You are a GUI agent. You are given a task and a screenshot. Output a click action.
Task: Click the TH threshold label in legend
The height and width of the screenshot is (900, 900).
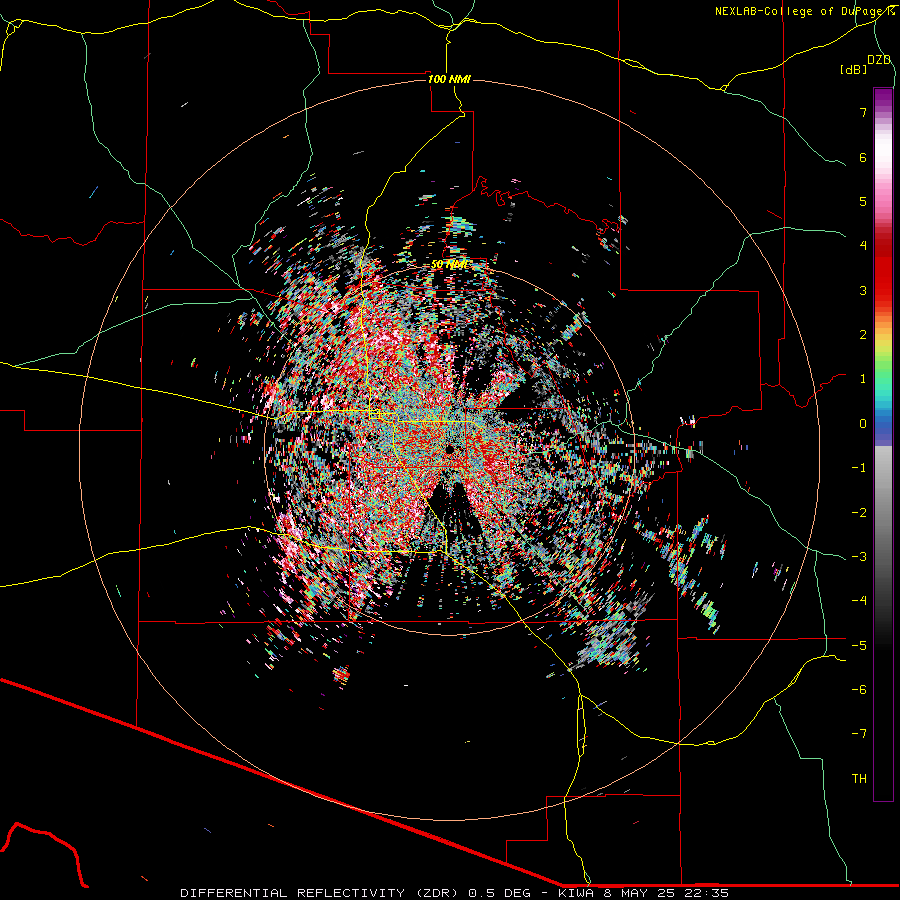coord(859,778)
